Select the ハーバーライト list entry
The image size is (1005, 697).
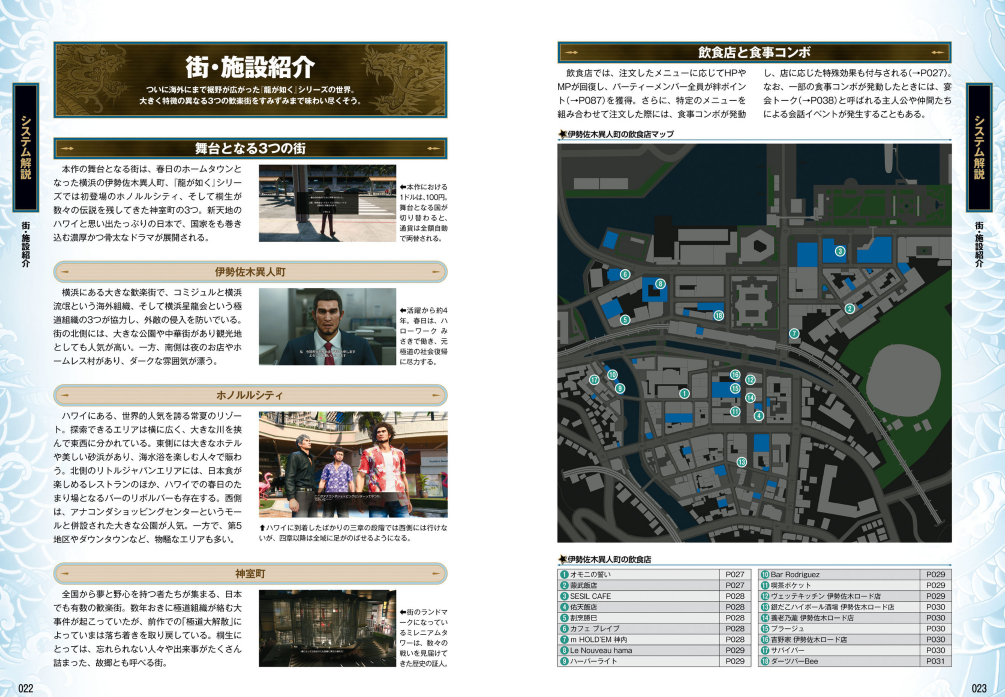pos(653,661)
